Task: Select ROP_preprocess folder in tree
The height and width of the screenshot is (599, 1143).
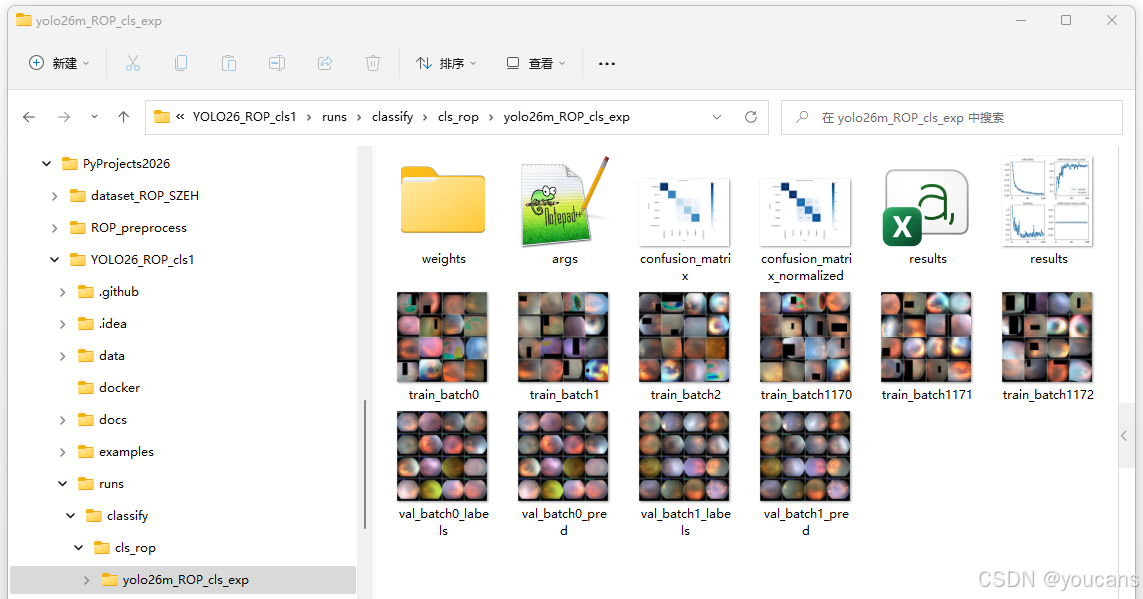Action: (x=128, y=227)
